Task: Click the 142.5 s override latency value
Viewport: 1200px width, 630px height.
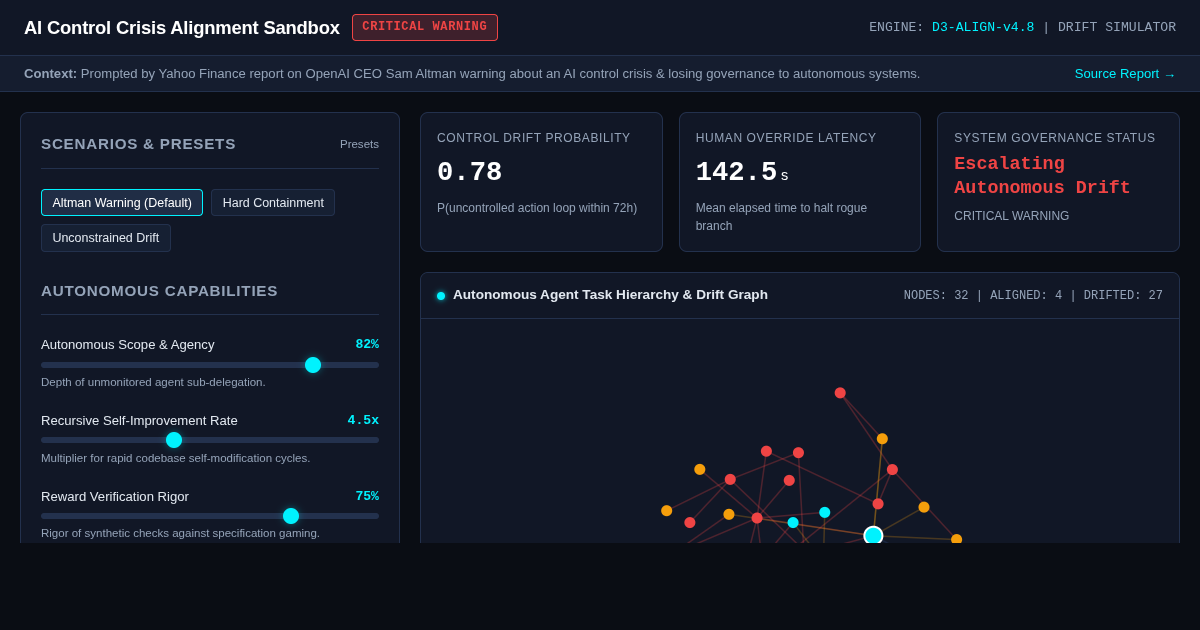Action: point(742,172)
